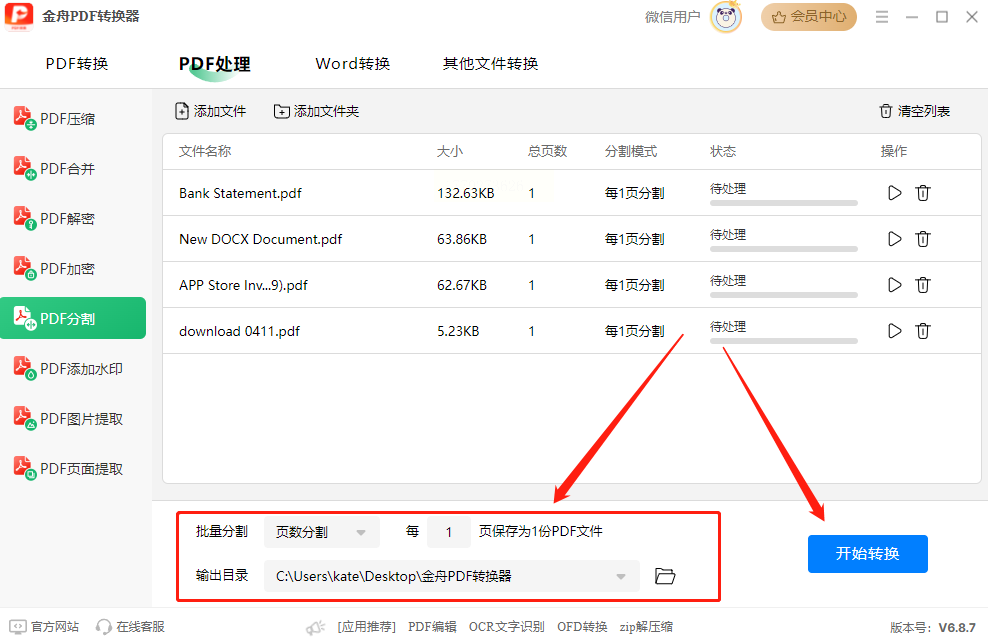The image size is (988, 644).
Task: Click the progress bar for Bank Statement.pdf
Action: [x=784, y=203]
